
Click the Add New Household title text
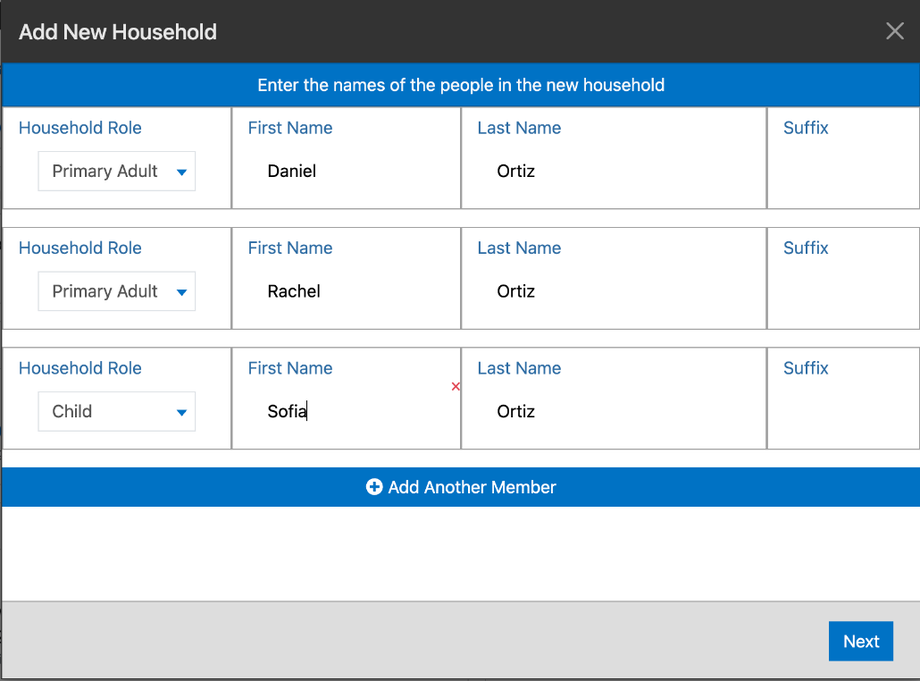[118, 32]
